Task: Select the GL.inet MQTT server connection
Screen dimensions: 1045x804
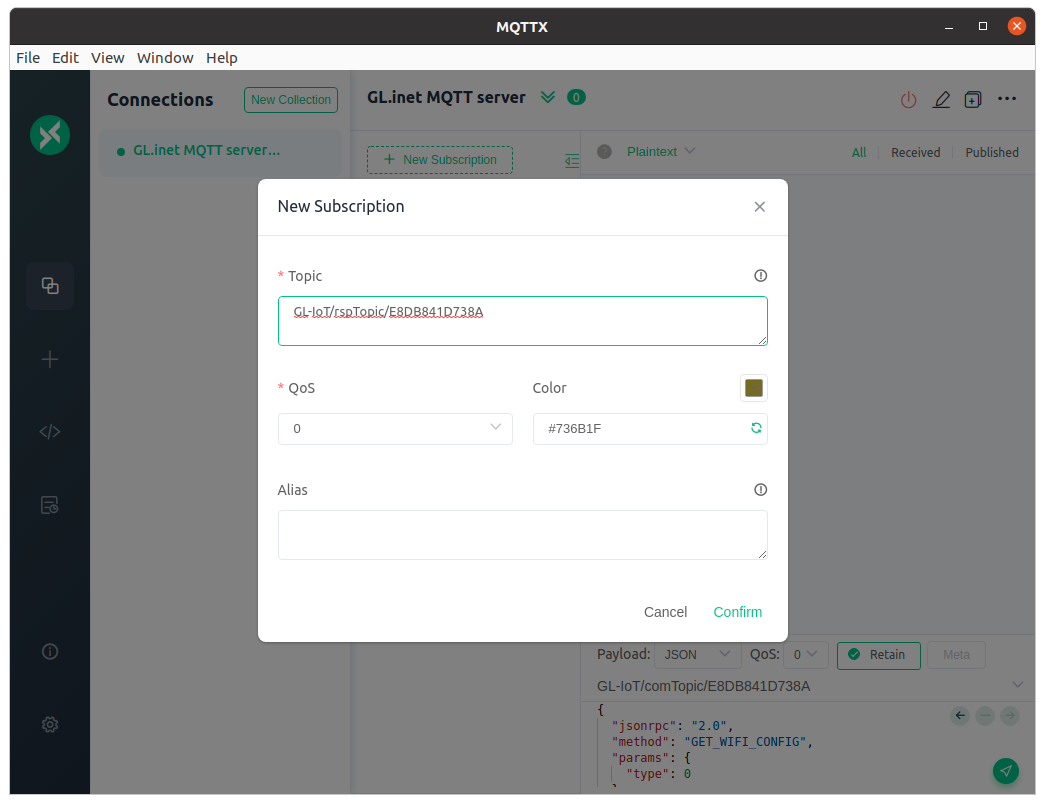Action: (x=220, y=151)
